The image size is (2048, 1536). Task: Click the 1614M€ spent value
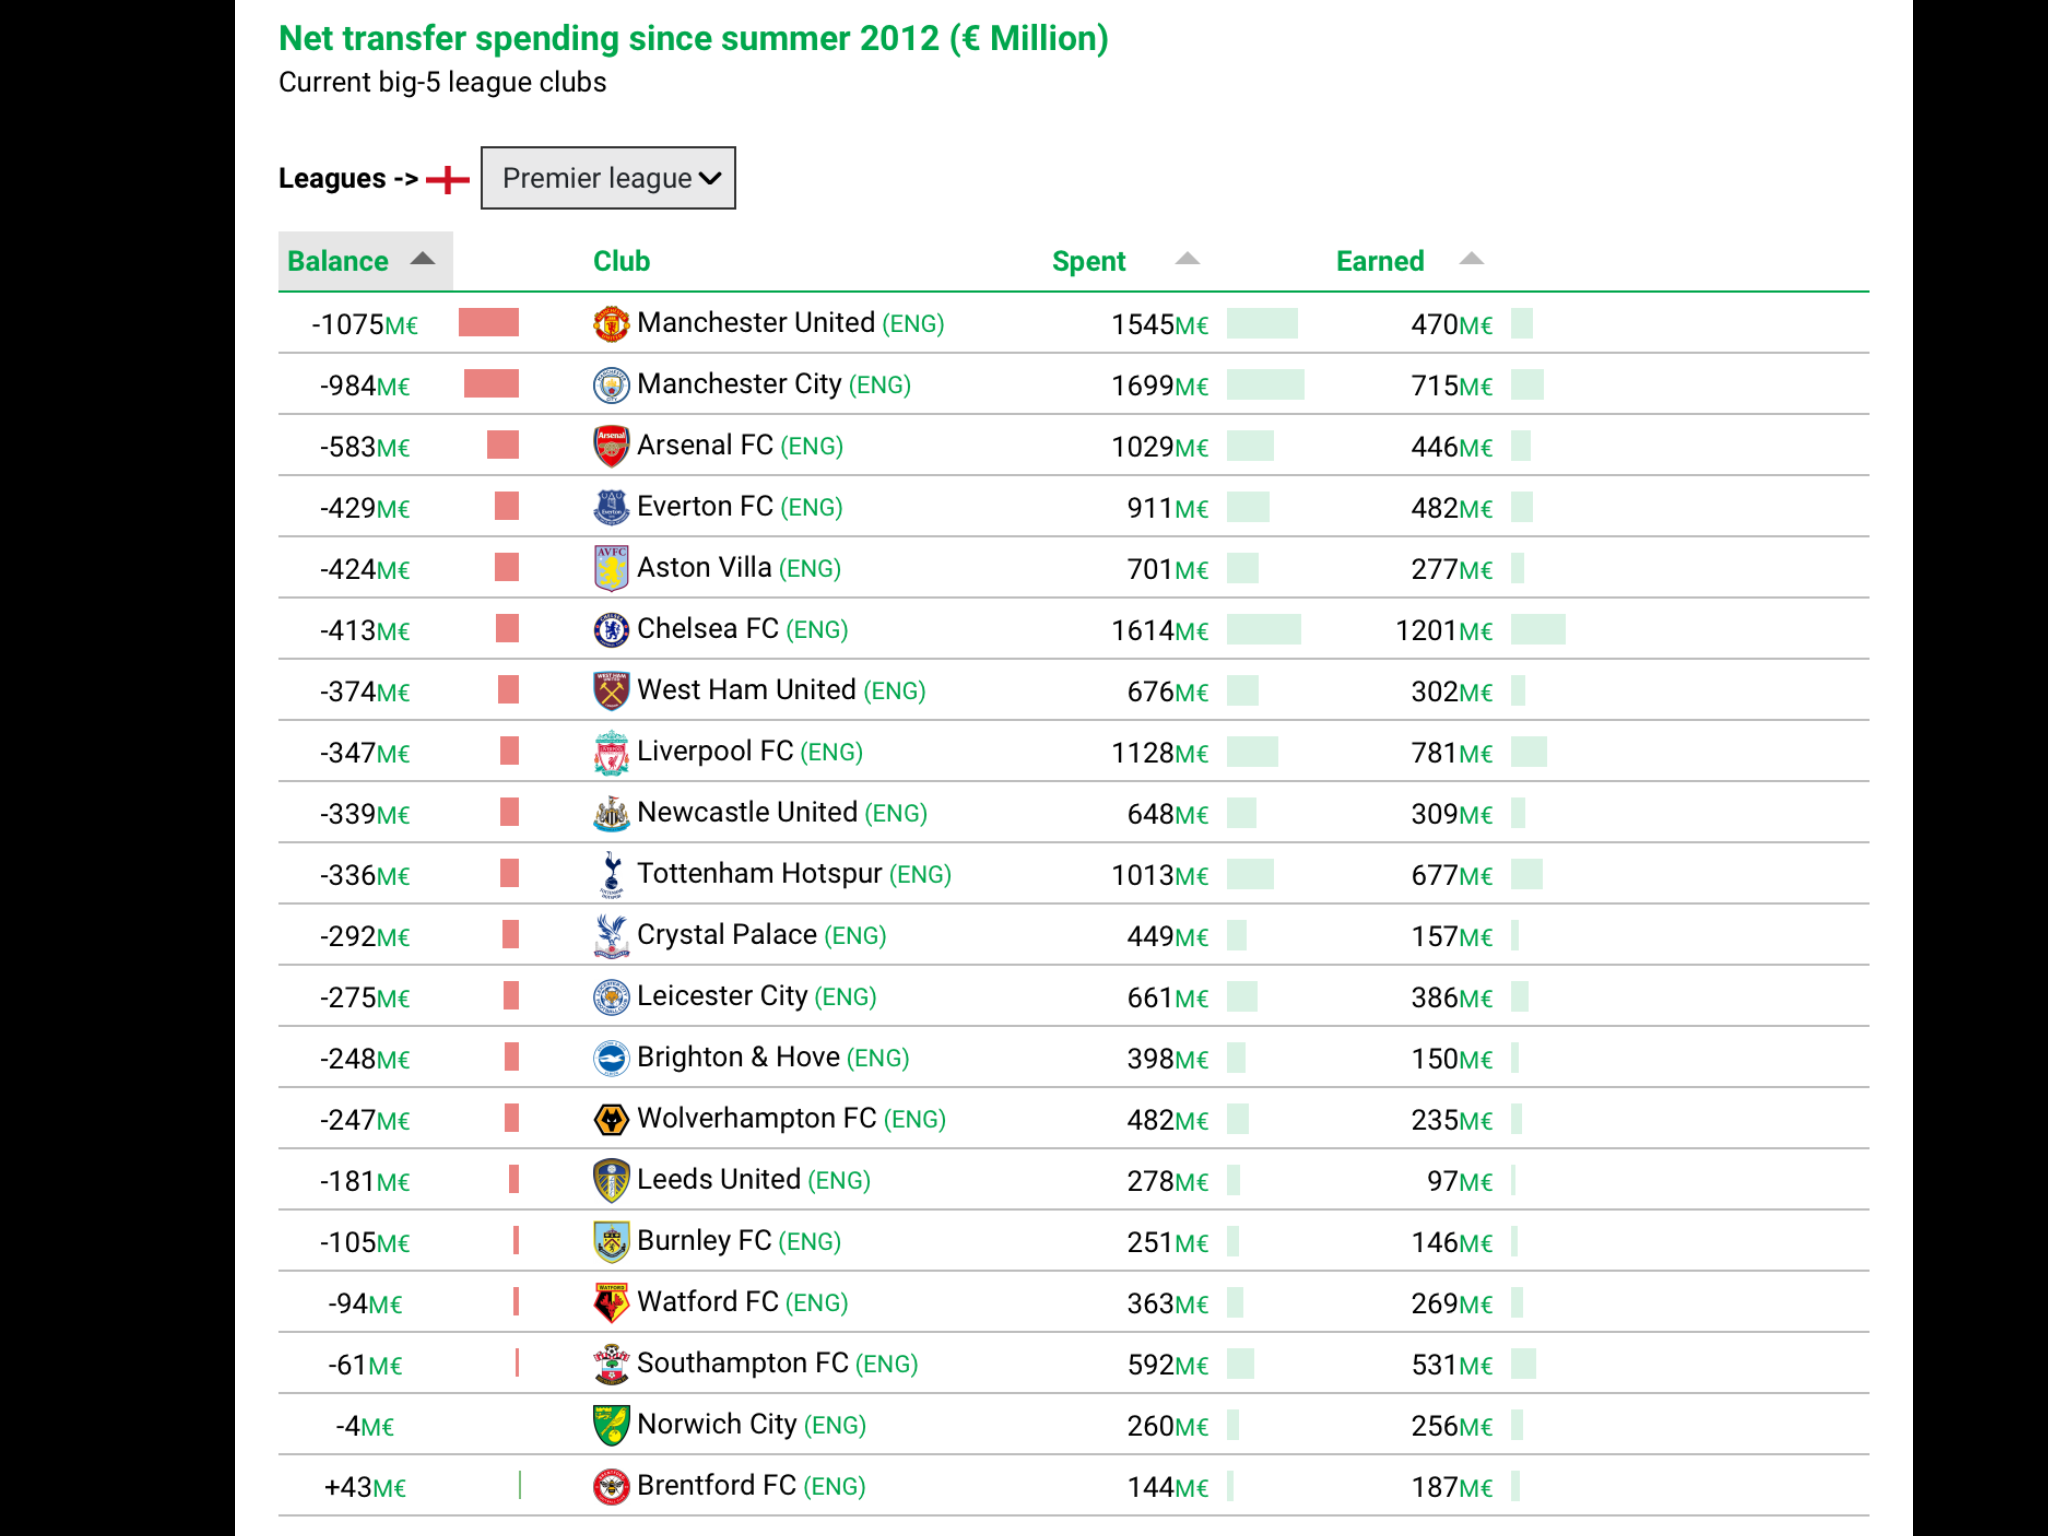coord(1160,631)
